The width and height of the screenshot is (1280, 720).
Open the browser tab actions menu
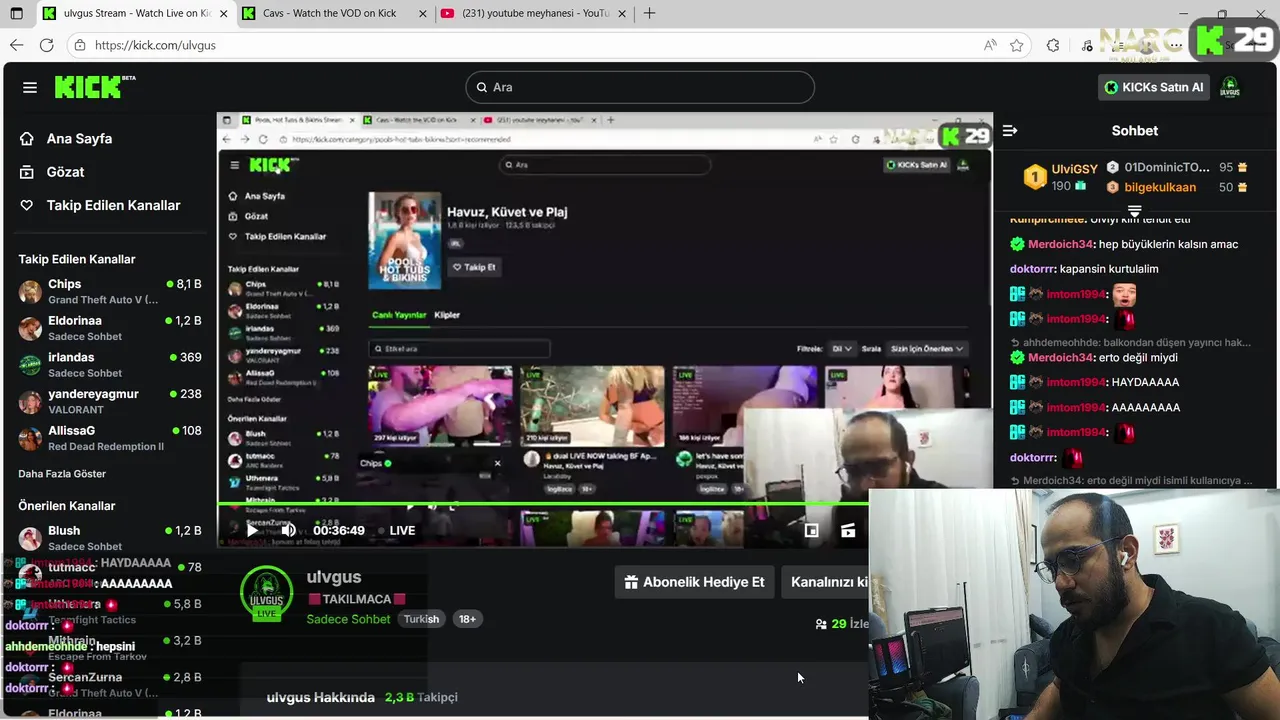pyautogui.click(x=16, y=14)
